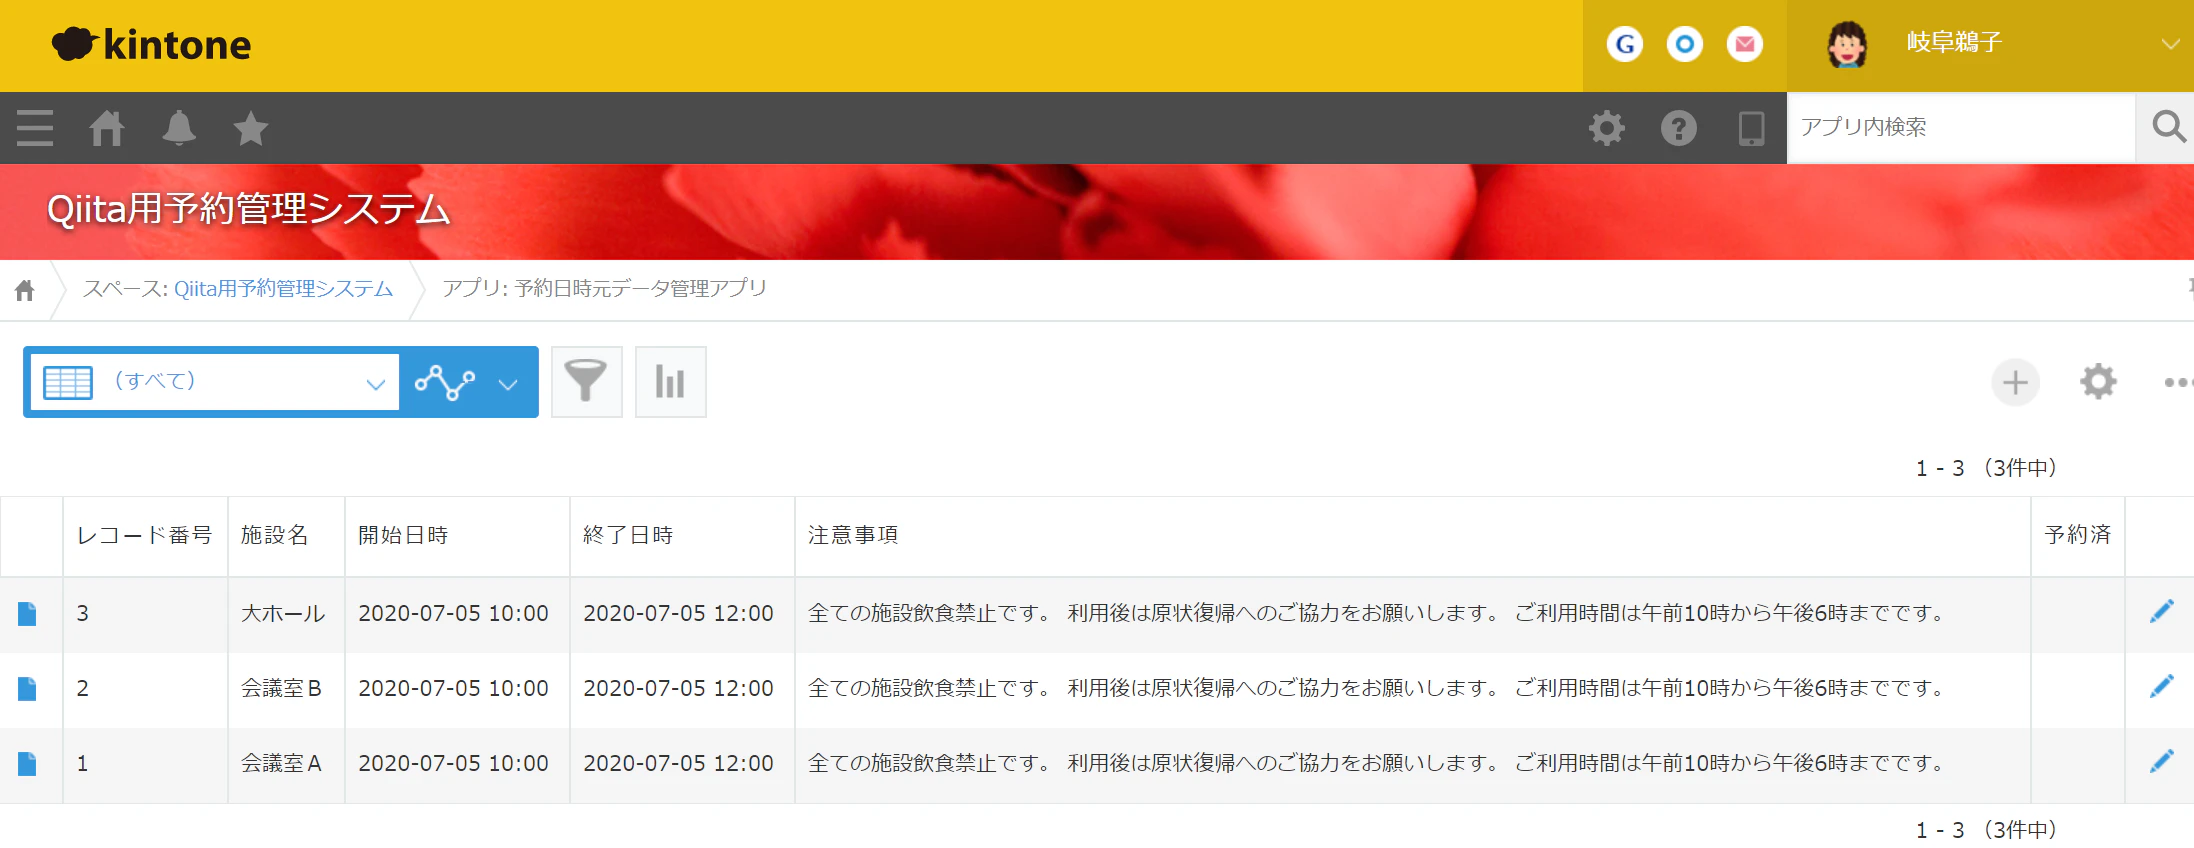Go to portal home icon in toolbar
This screenshot has width=2194, height=848.
point(107,128)
